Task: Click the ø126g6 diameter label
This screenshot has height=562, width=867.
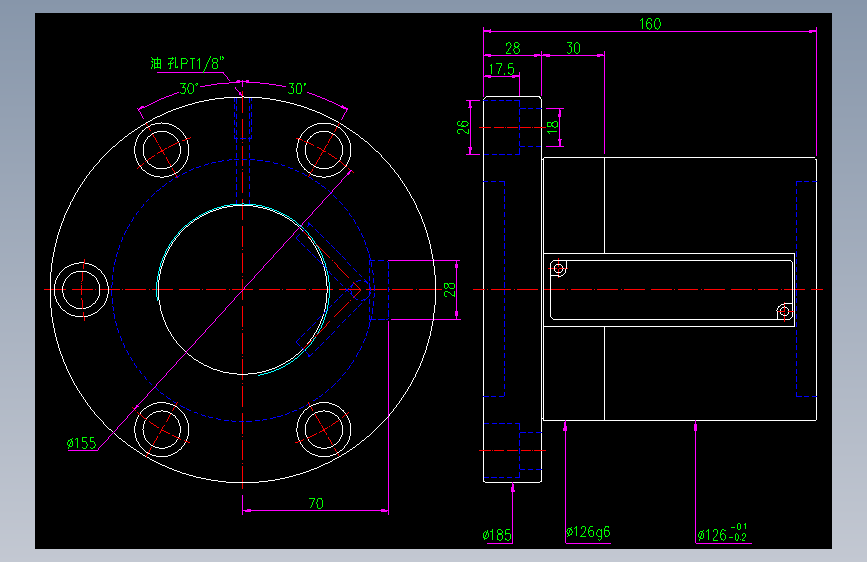Action: (x=588, y=532)
